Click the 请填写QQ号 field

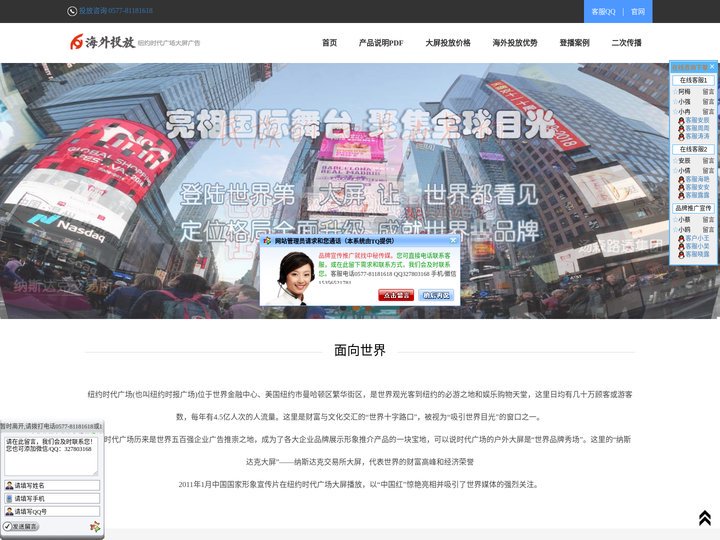(52, 511)
